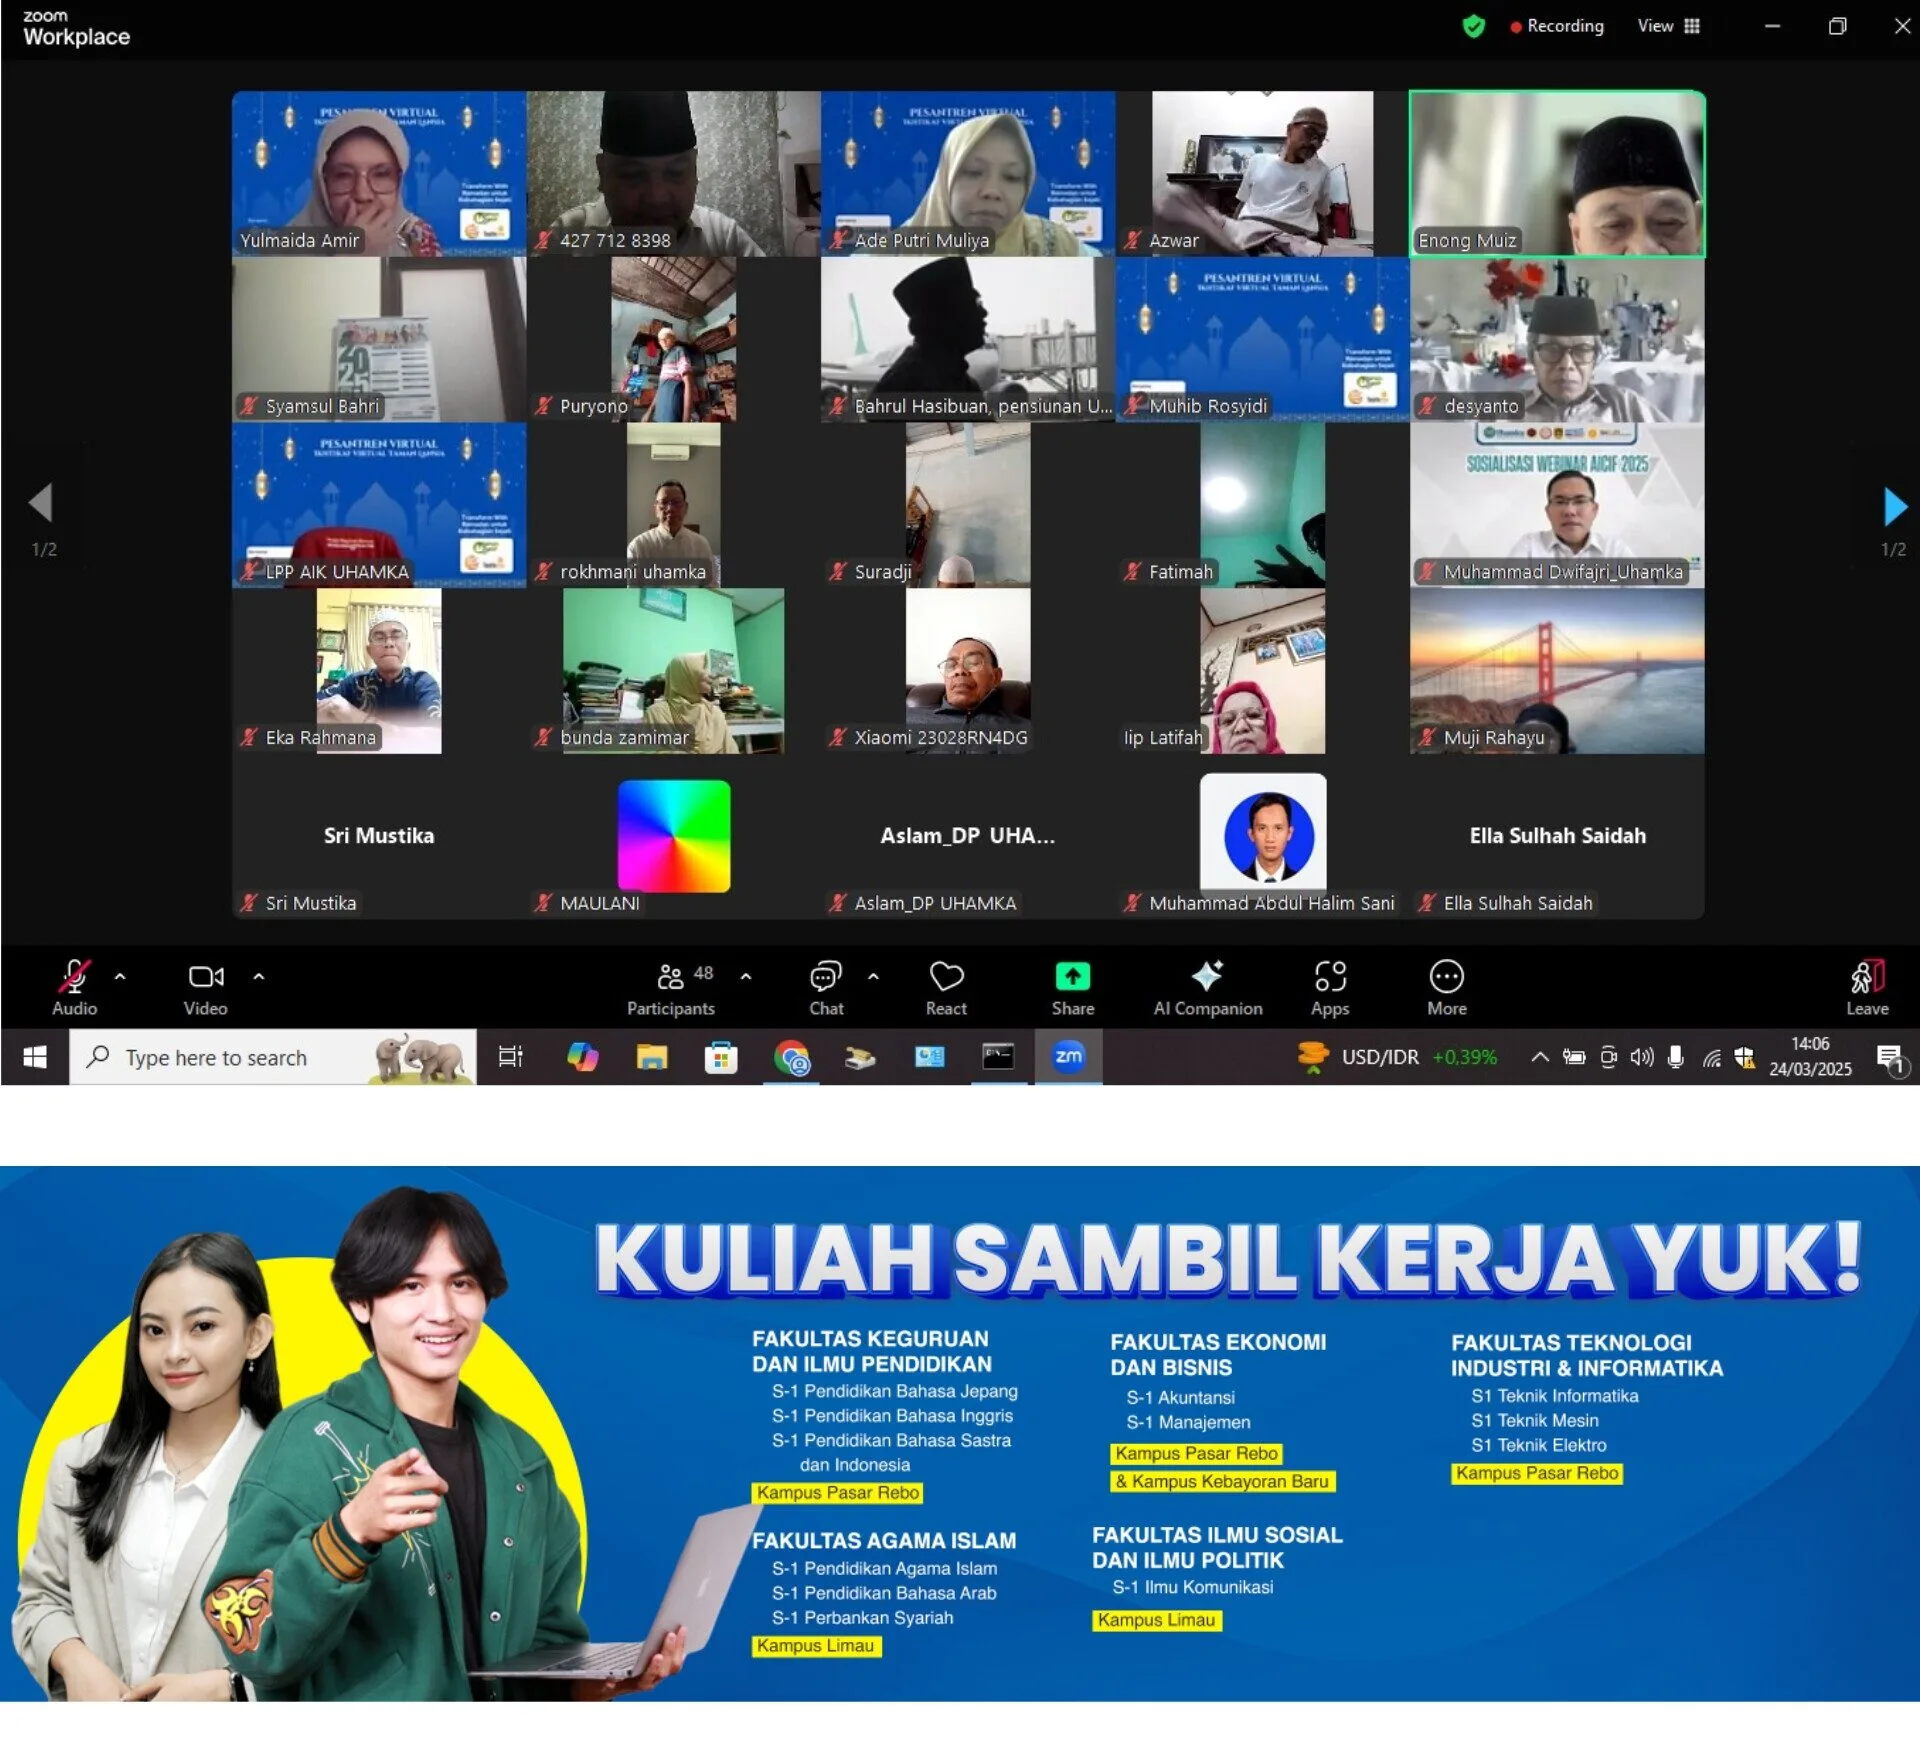The image size is (1920, 1740).
Task: Click the Zoom icon on the taskbar
Action: (1068, 1057)
